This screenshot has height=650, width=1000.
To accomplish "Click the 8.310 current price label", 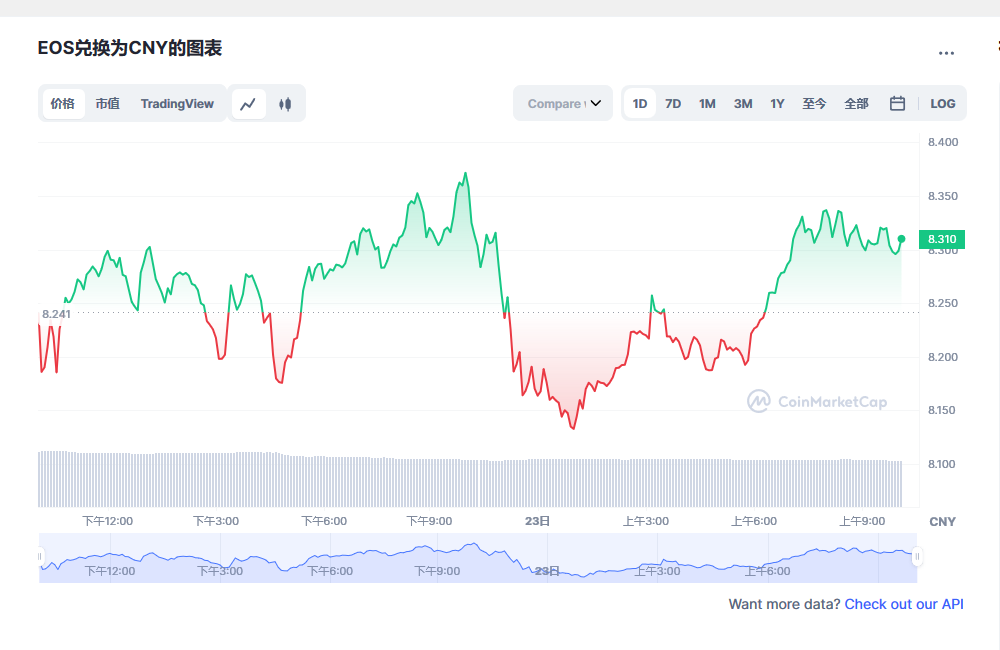I will (941, 239).
